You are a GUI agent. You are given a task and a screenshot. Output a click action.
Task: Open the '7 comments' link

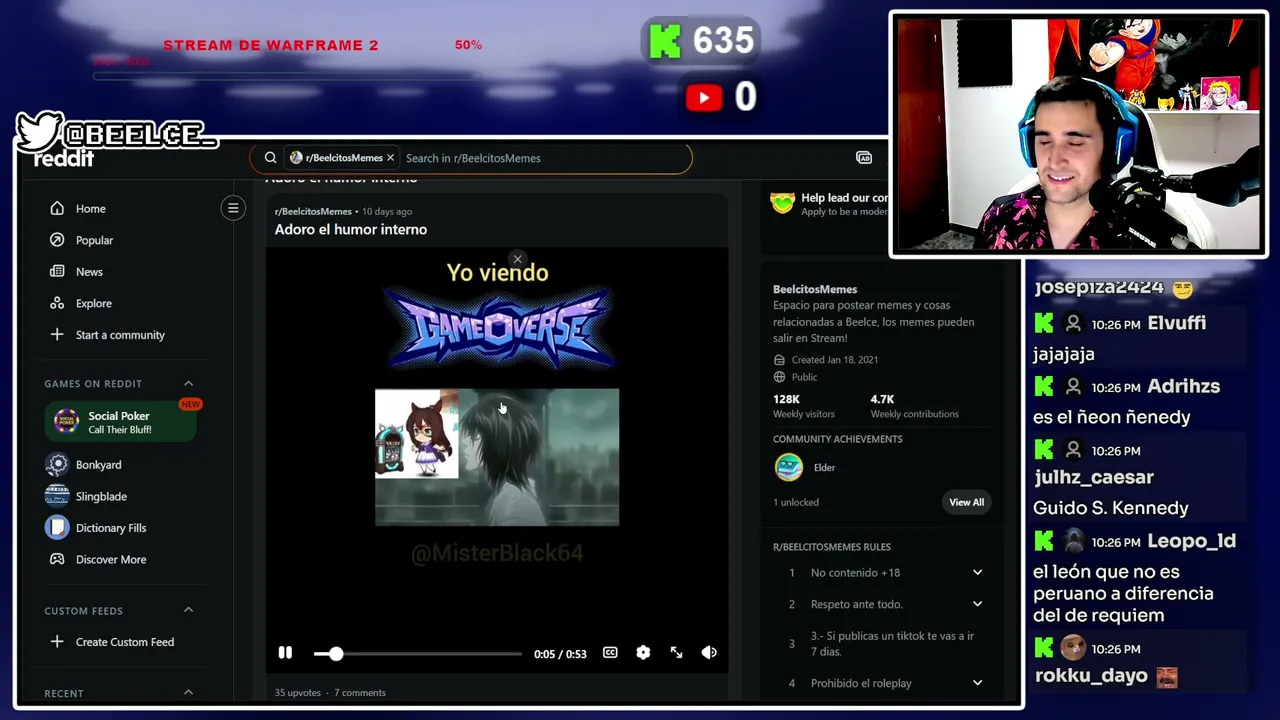[360, 693]
